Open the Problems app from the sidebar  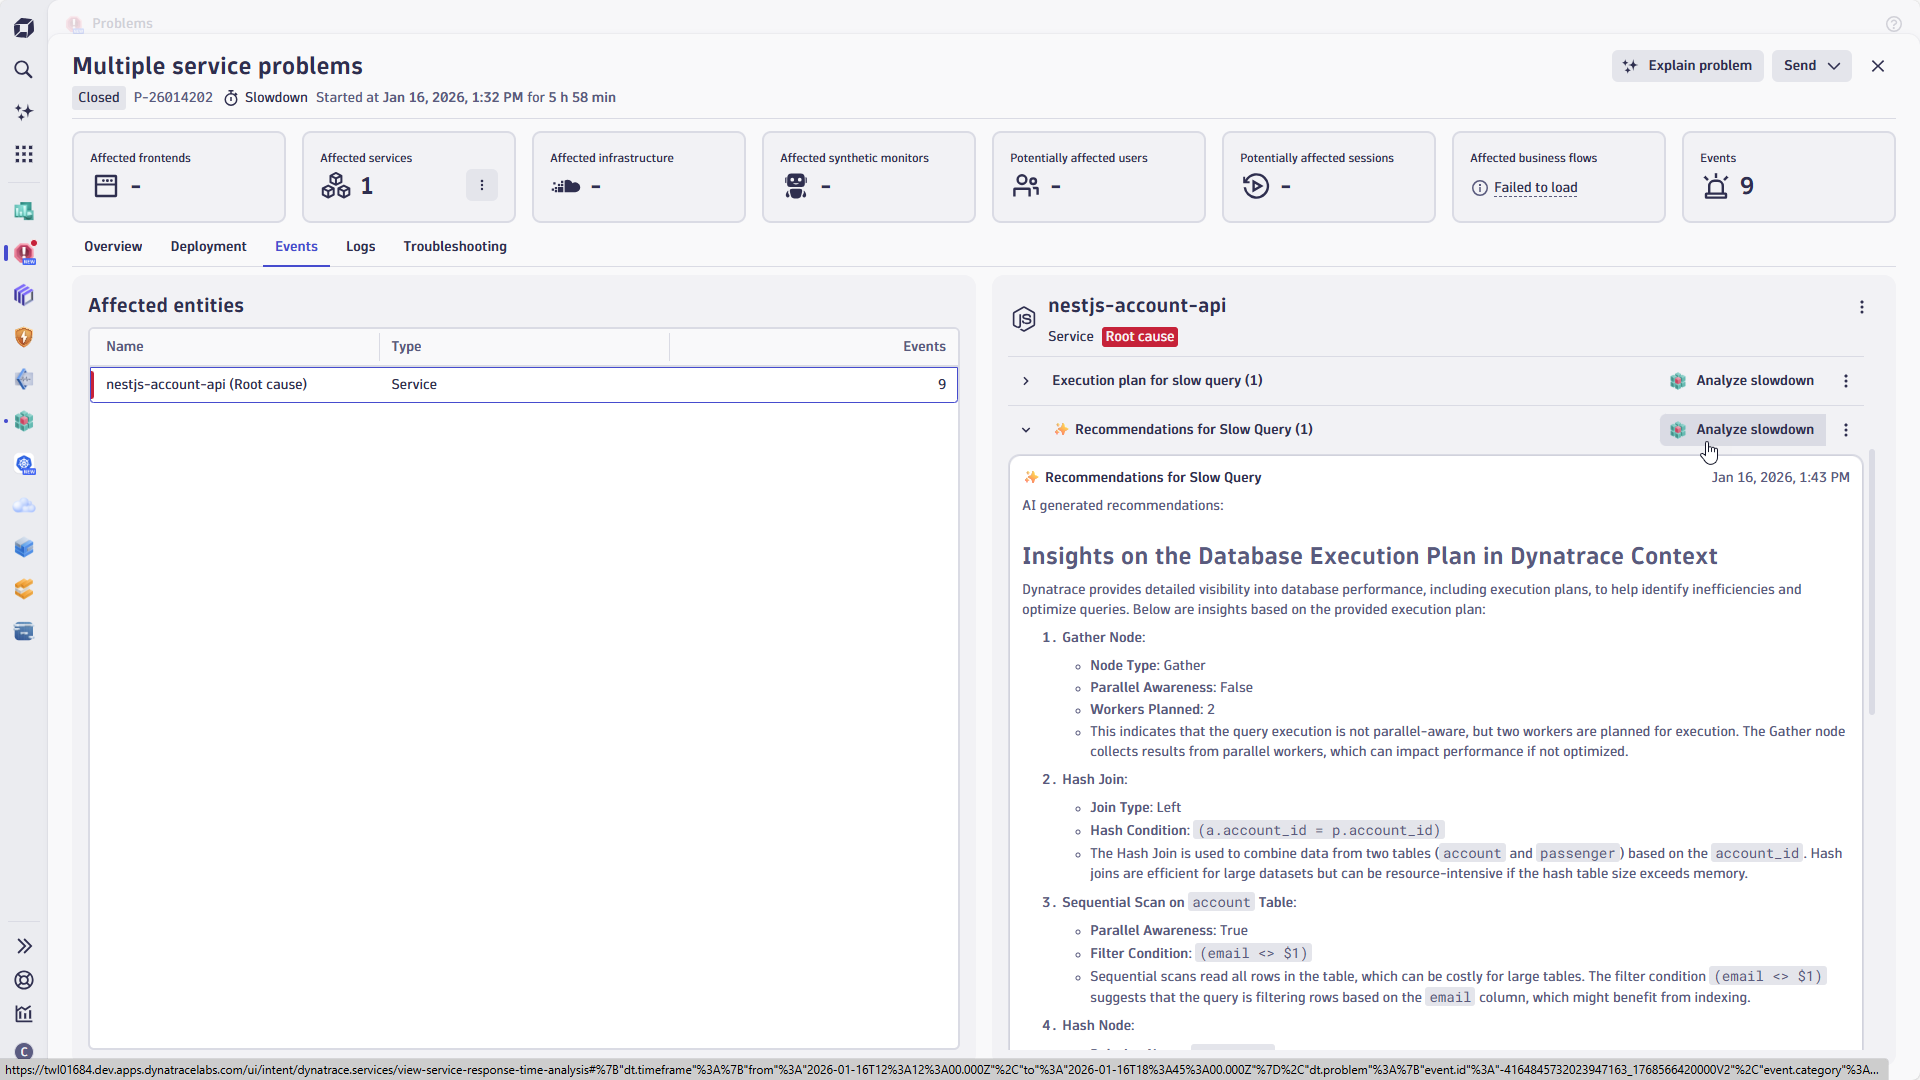[24, 253]
